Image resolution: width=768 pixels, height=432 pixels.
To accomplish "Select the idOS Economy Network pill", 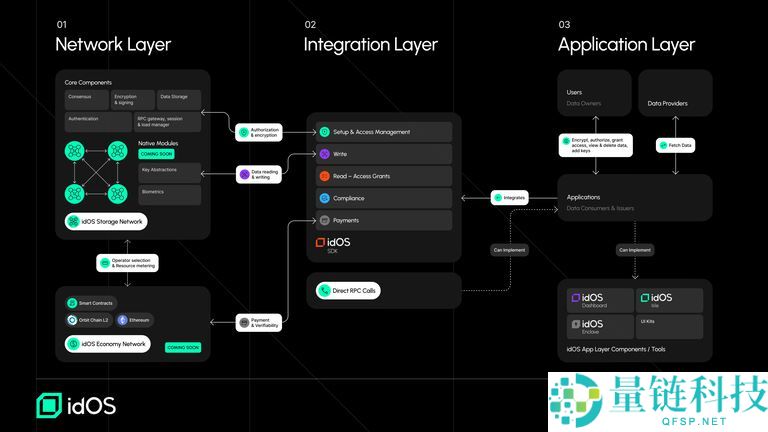I will (107, 344).
